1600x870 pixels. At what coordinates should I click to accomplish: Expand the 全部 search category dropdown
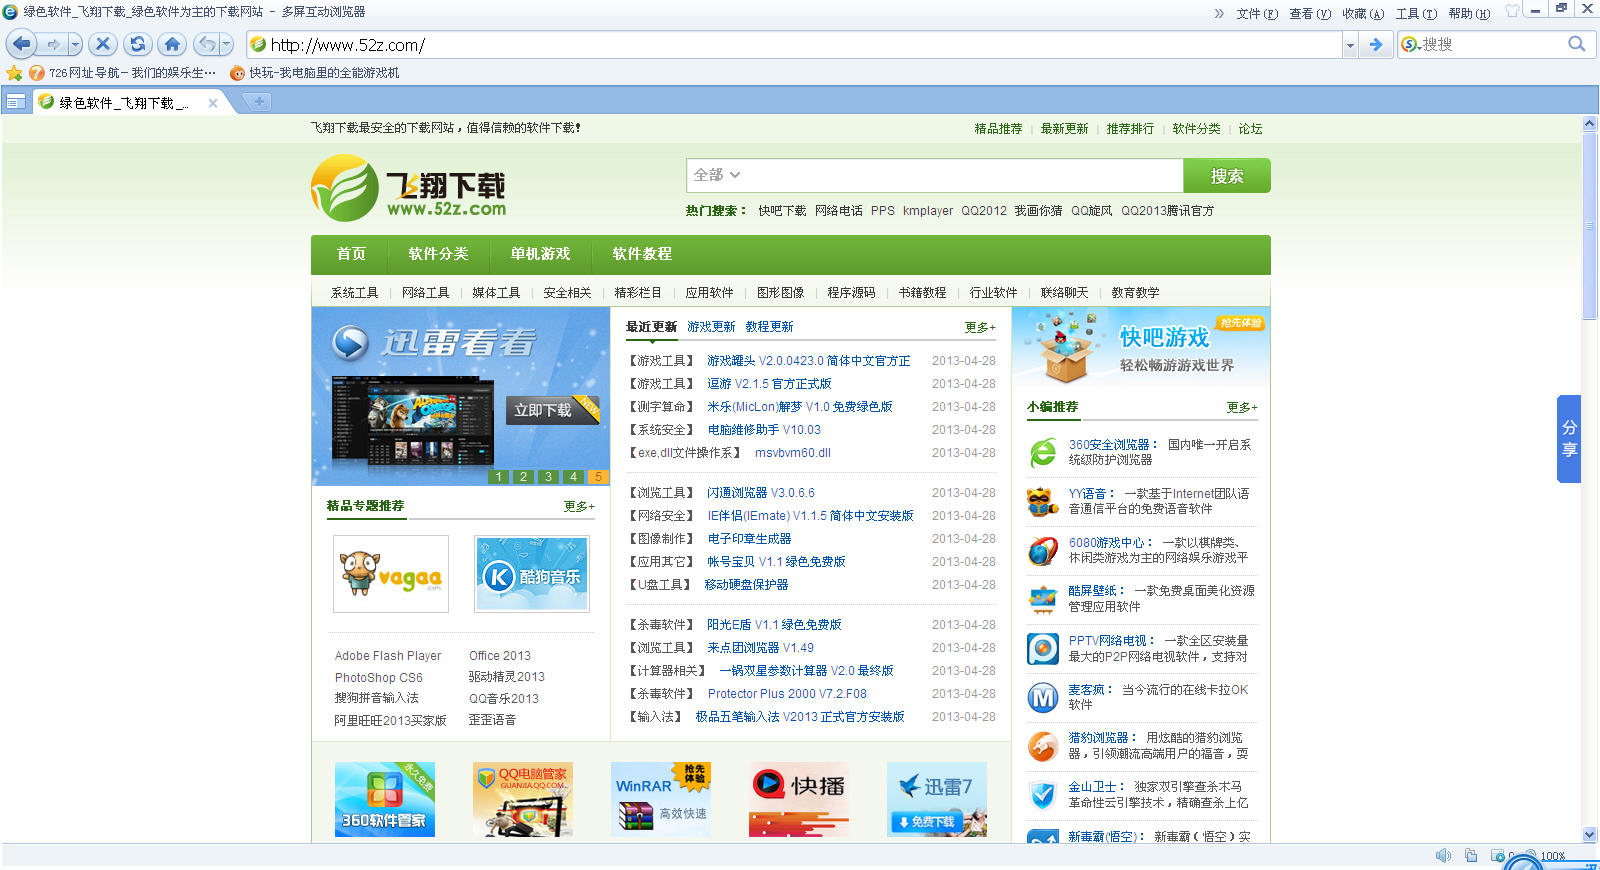coord(716,175)
